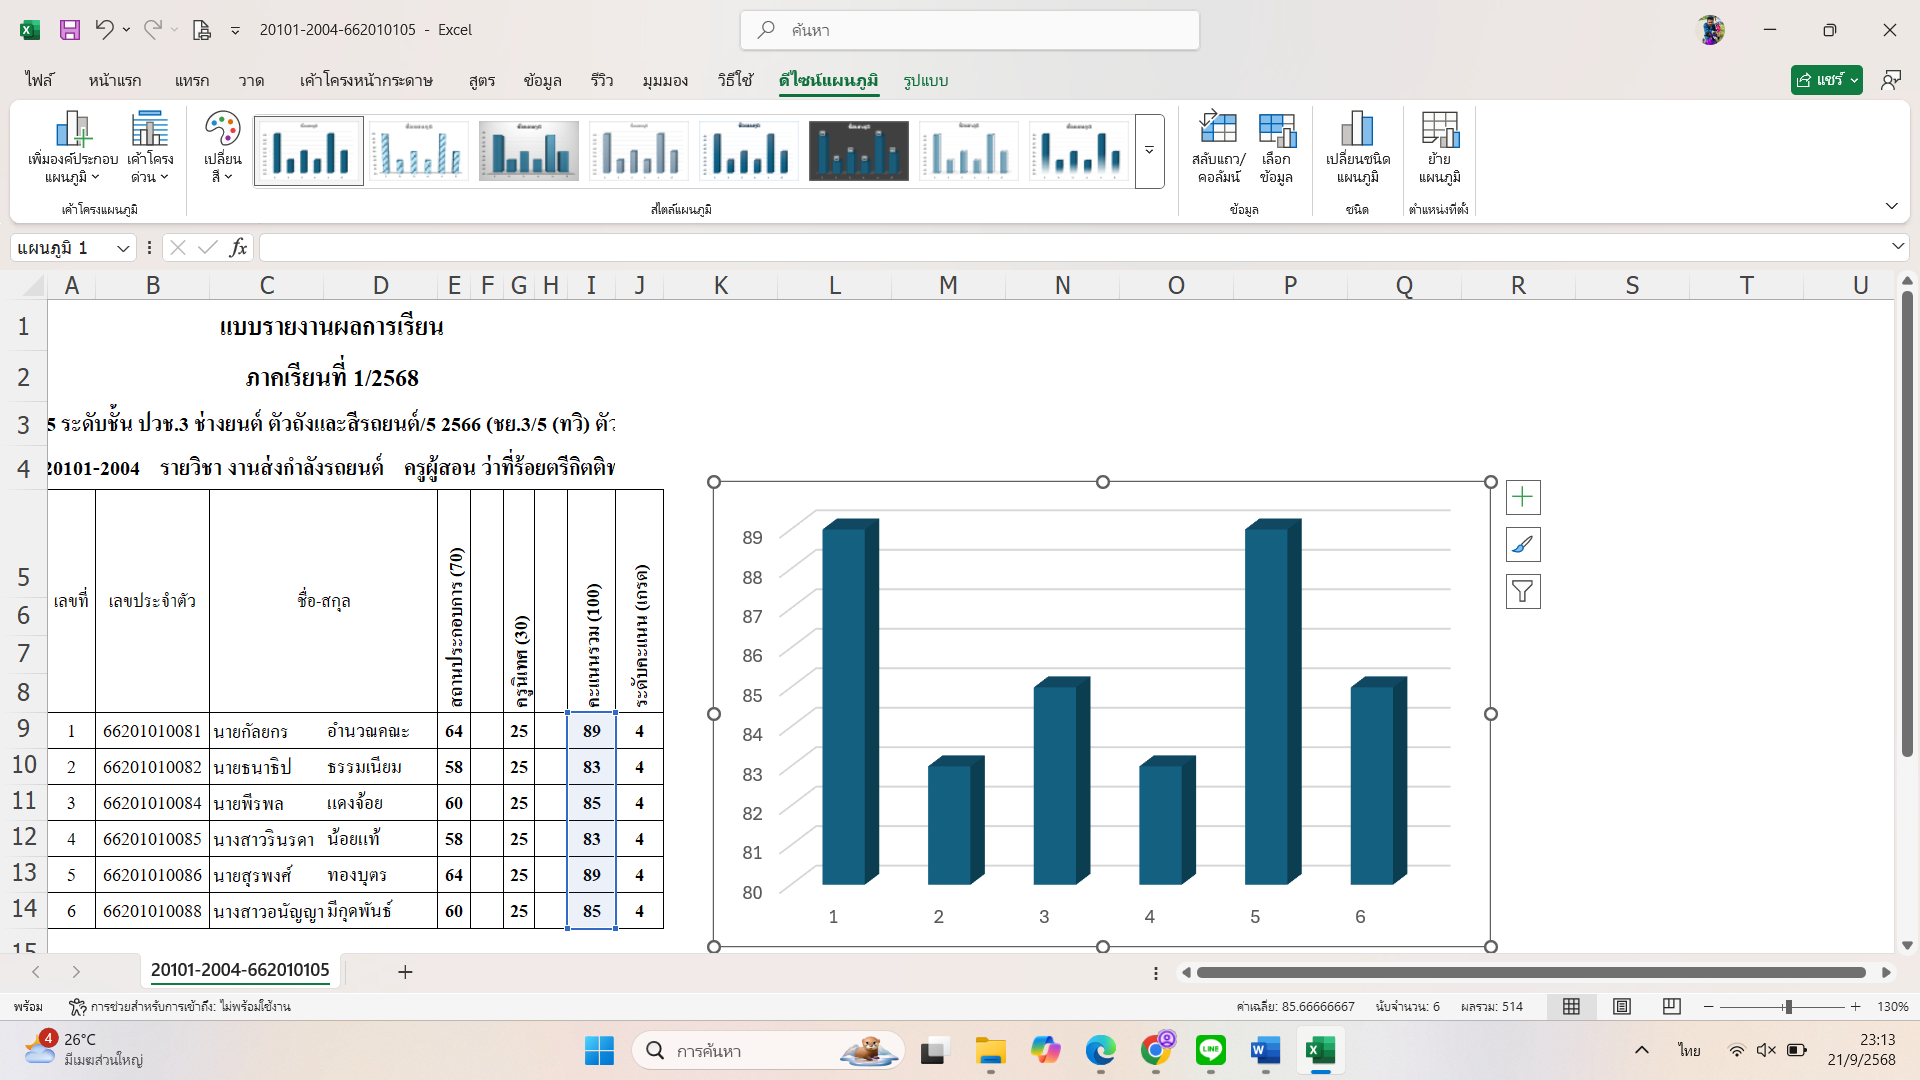The height and width of the screenshot is (1080, 1920).
Task: Select the dark background chart style thumbnail
Action: tap(858, 151)
